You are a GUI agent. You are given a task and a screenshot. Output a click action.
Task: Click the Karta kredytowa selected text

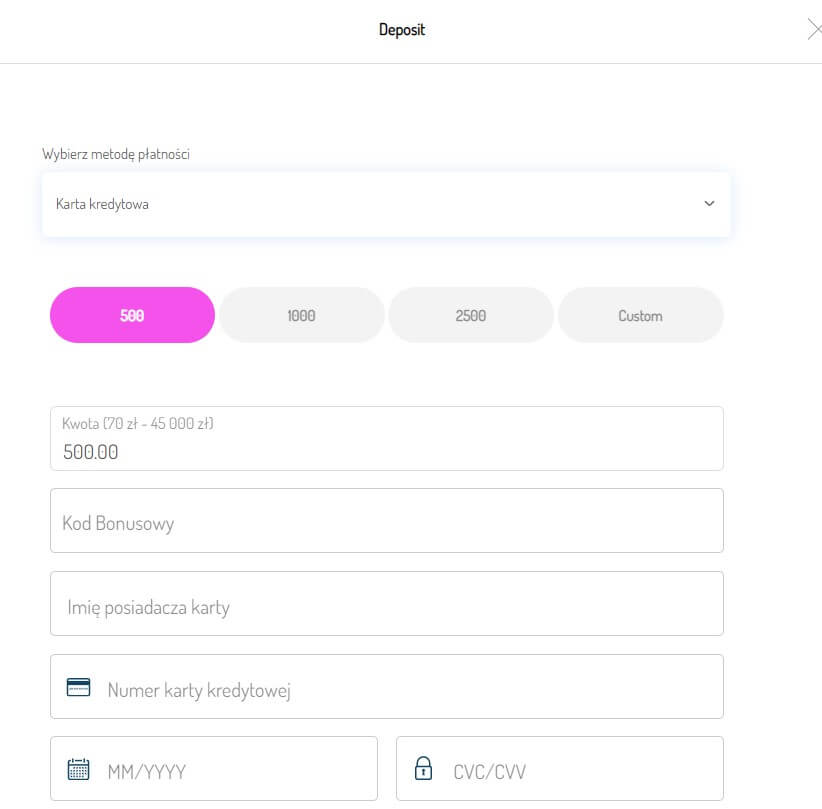[102, 204]
